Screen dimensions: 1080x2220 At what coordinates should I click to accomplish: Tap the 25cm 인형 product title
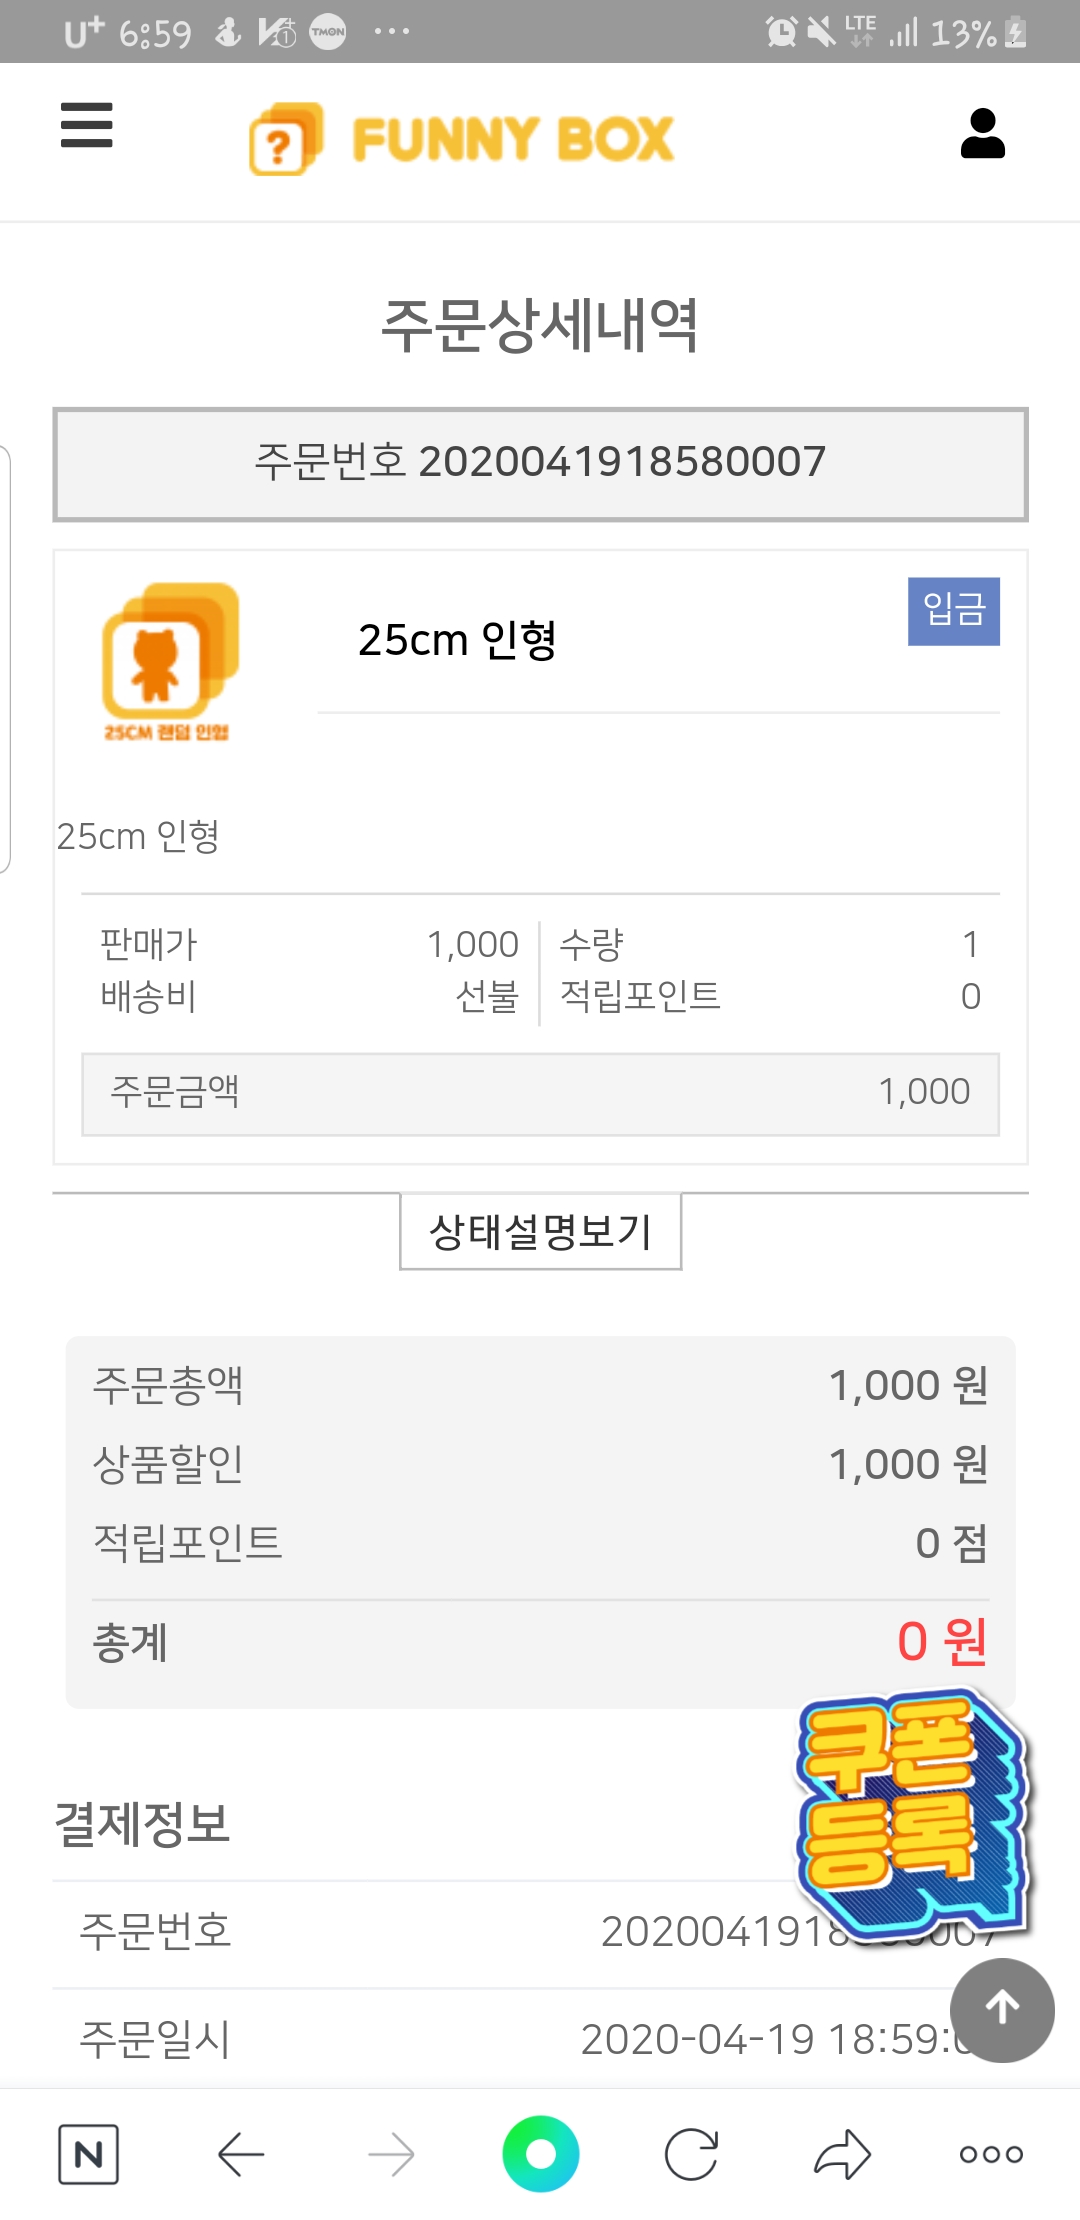[x=457, y=640]
